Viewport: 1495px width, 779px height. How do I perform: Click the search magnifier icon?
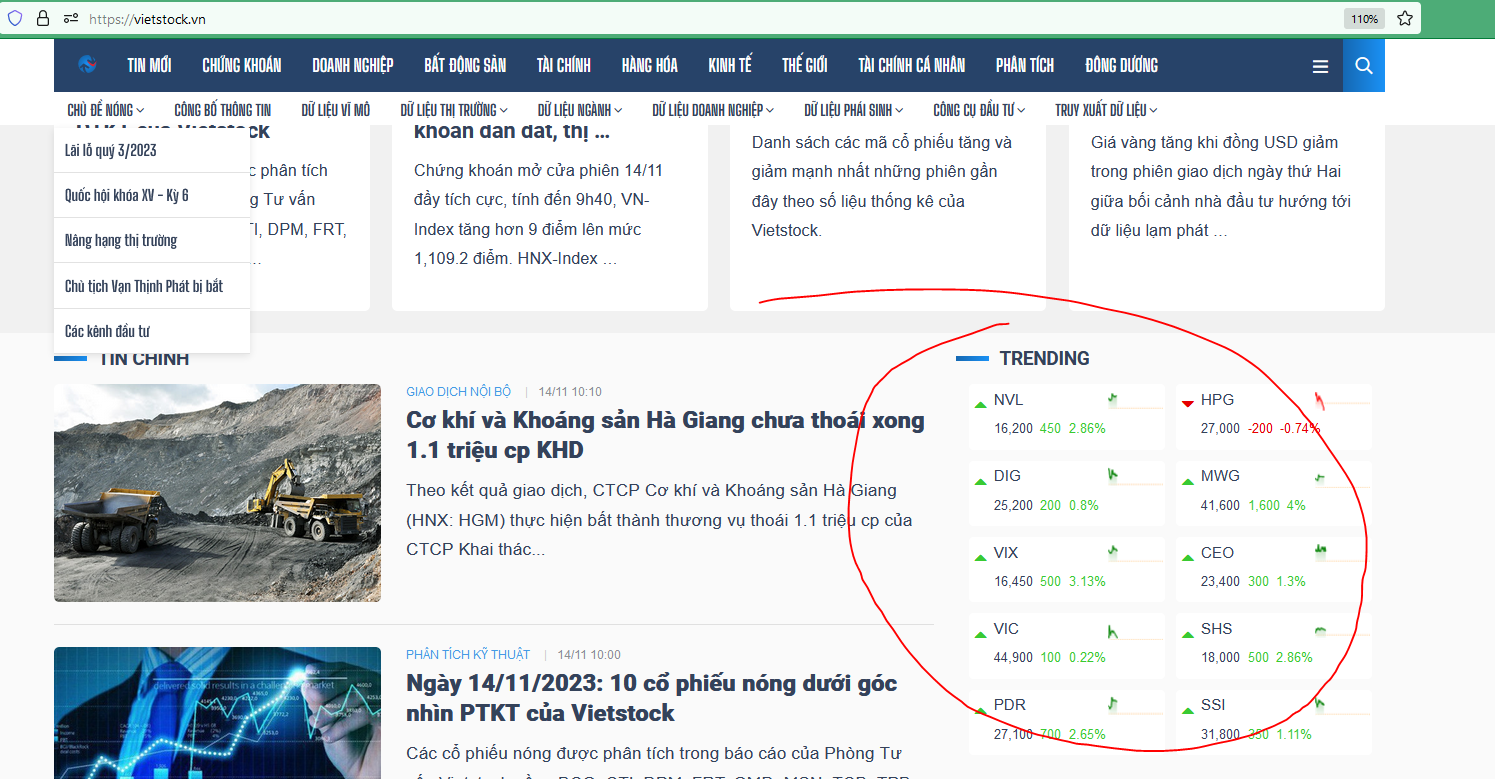[1364, 66]
